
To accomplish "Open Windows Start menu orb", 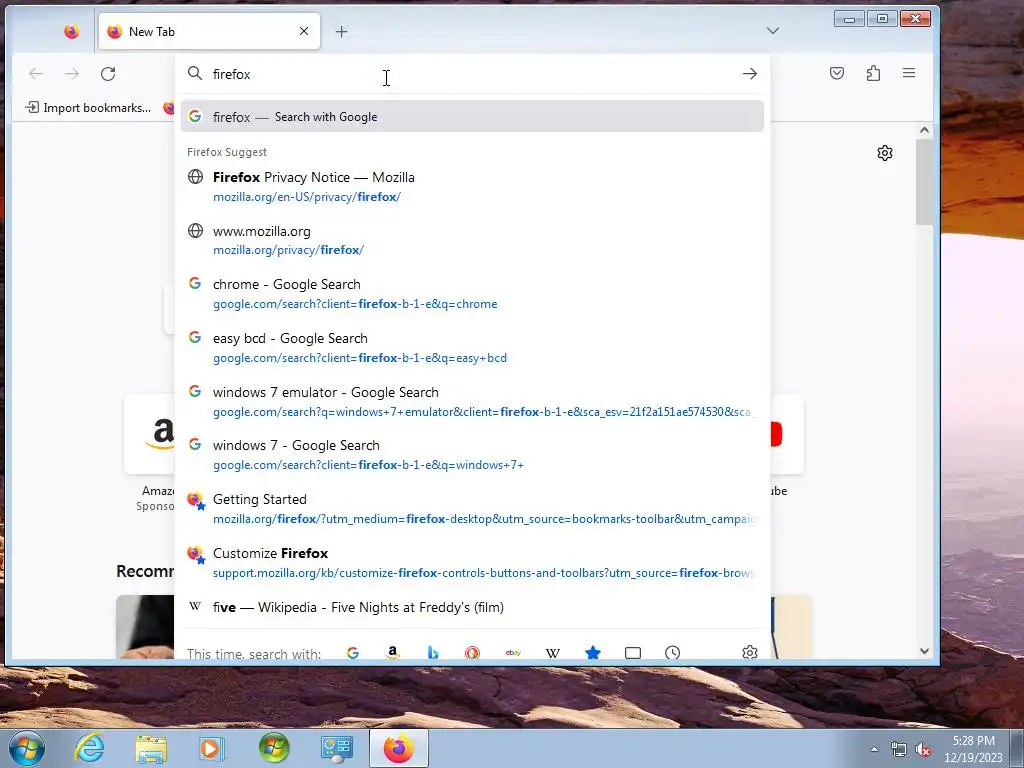I will pyautogui.click(x=27, y=748).
